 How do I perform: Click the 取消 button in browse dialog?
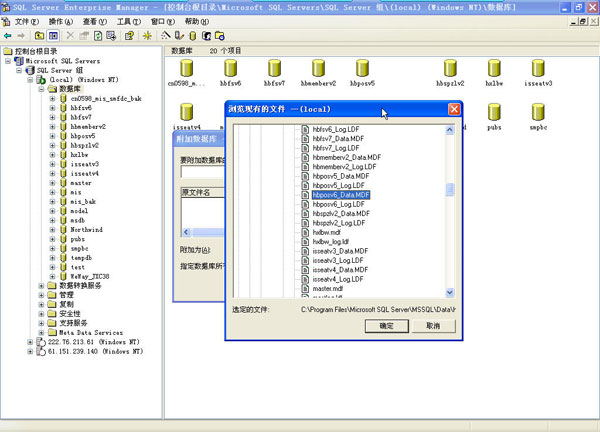434,326
